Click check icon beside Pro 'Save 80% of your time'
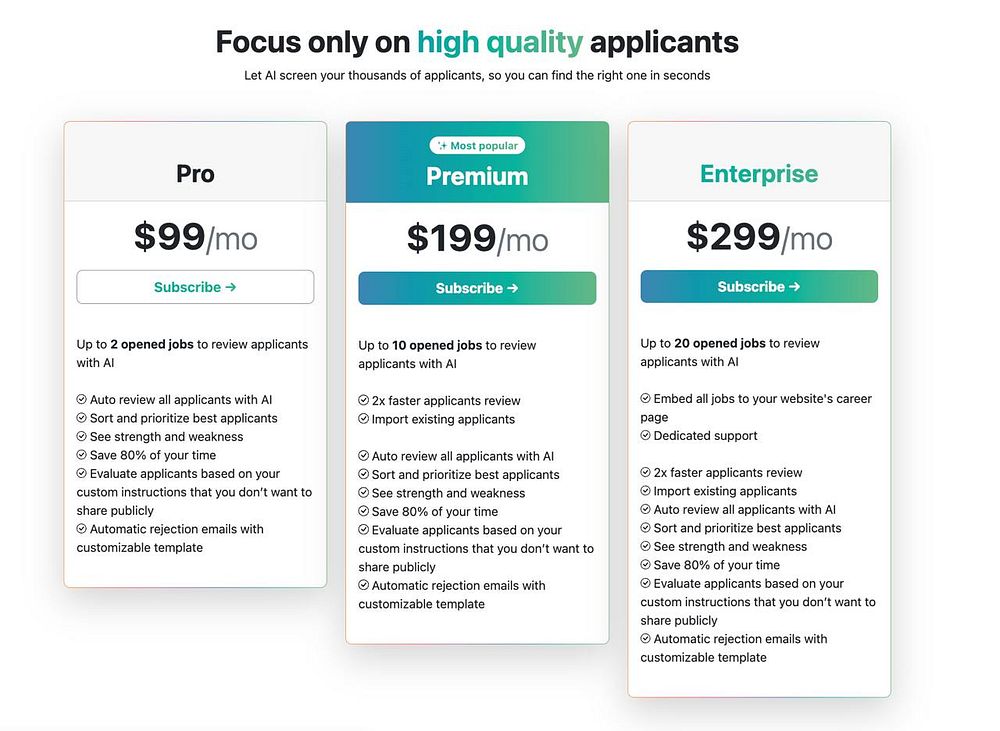This screenshot has width=1000, height=731. pos(82,455)
